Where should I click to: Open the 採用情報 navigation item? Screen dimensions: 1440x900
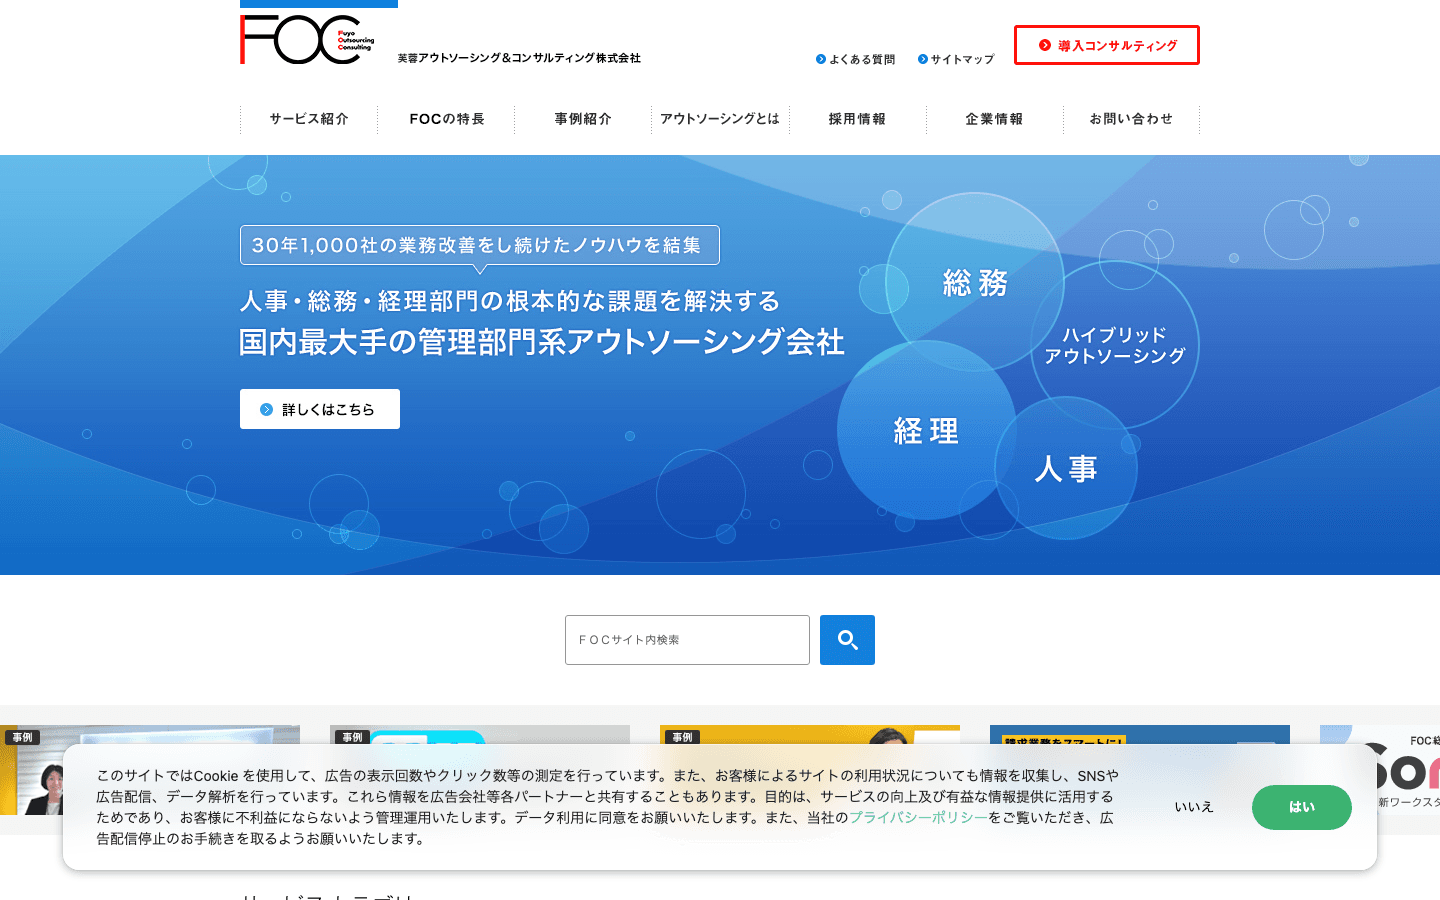[857, 119]
